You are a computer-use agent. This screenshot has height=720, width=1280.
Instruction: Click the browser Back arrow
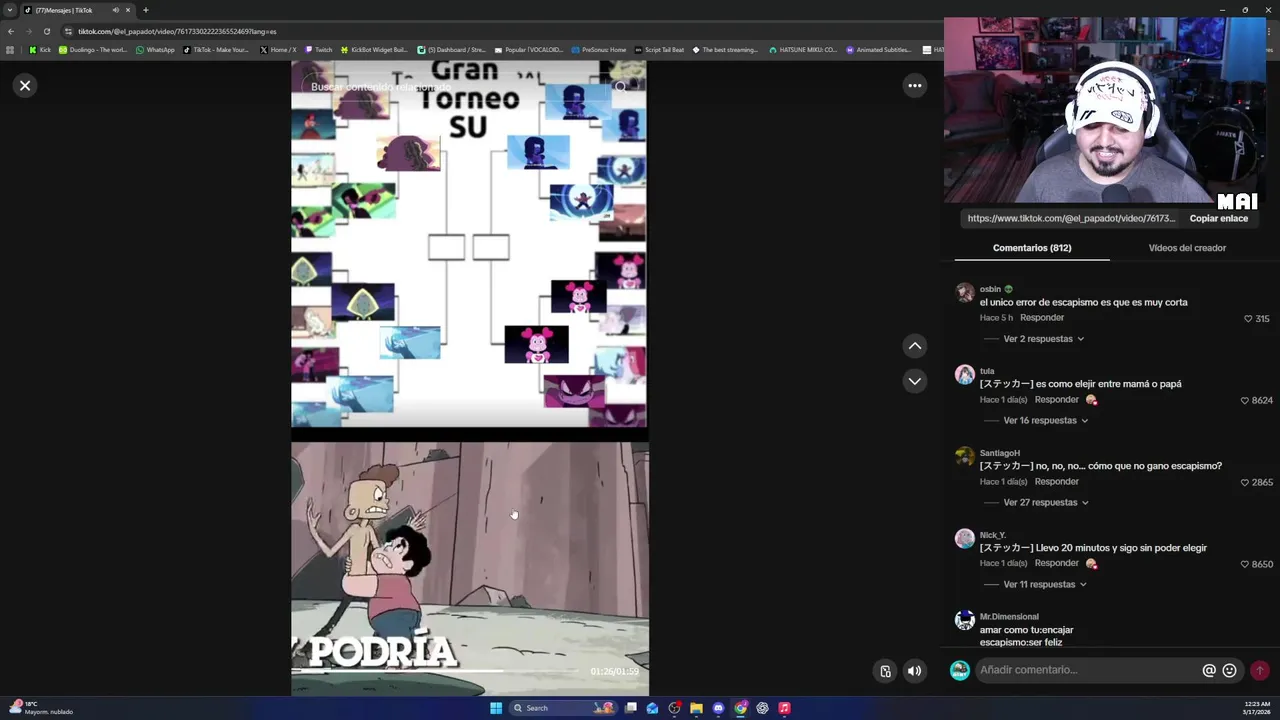(x=11, y=31)
